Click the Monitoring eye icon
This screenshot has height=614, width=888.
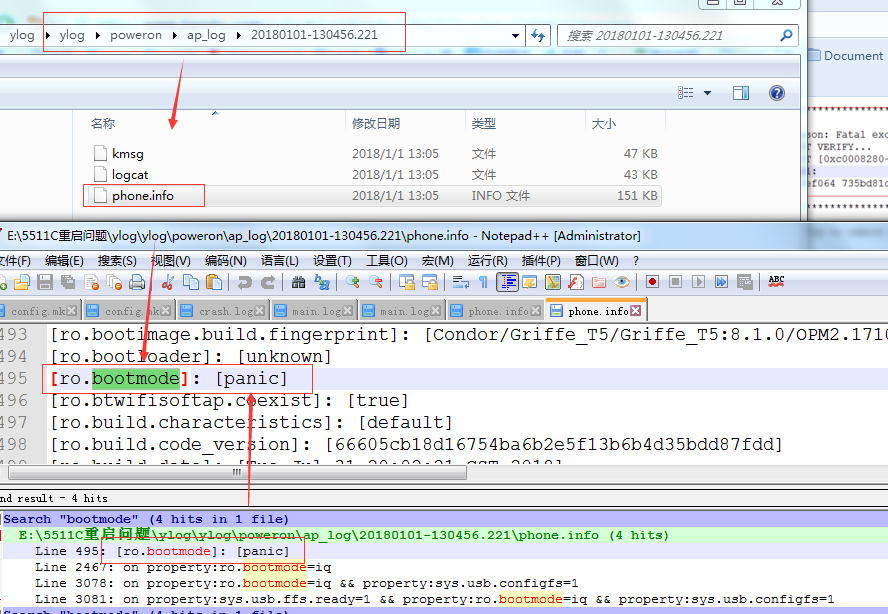click(x=622, y=282)
